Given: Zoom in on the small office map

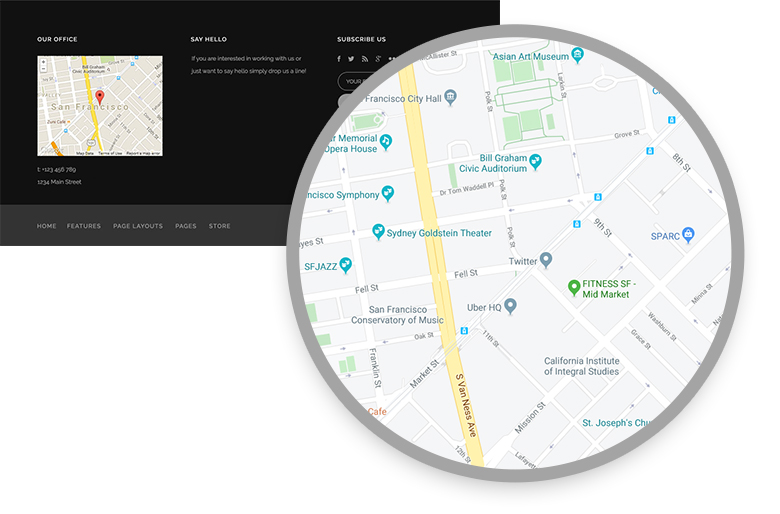Looking at the screenshot, I should [43, 62].
